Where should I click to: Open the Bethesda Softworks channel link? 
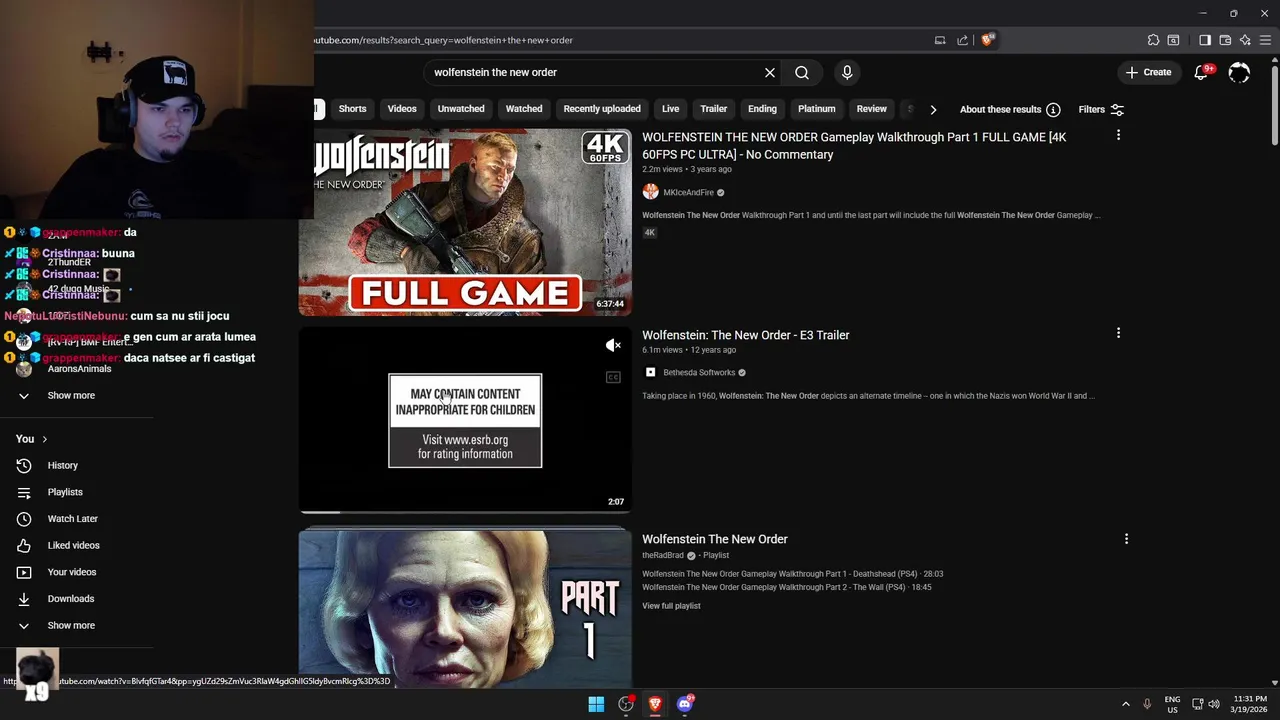(x=699, y=373)
